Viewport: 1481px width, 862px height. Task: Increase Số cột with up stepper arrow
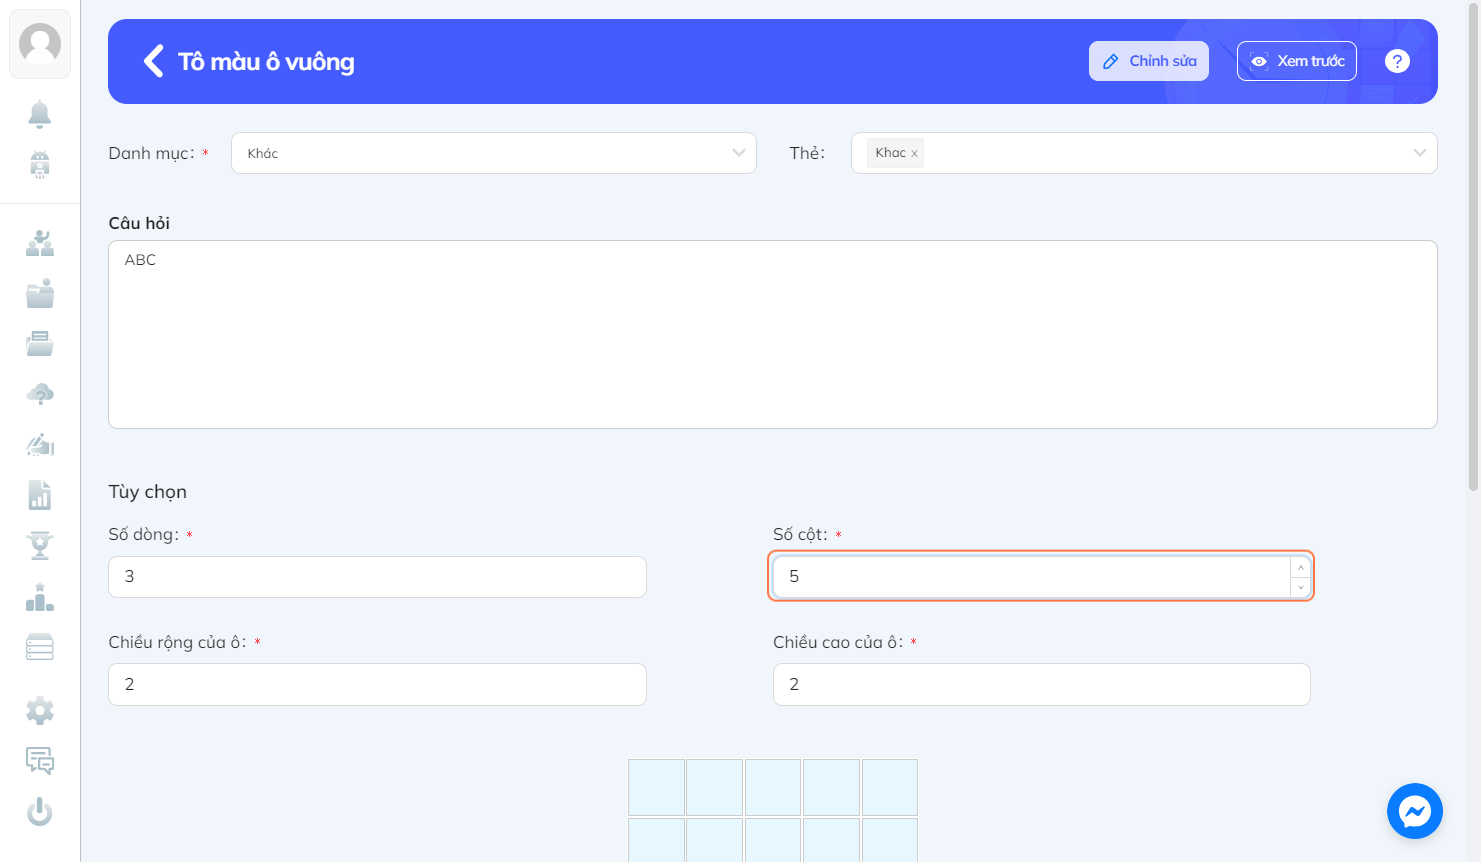1300,567
